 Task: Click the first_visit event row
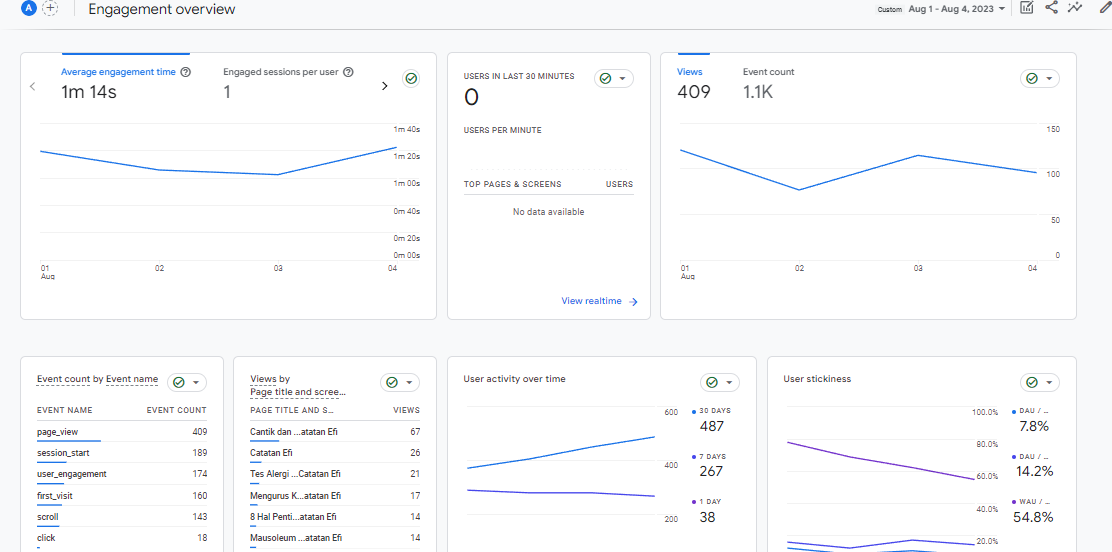[x=122, y=495]
